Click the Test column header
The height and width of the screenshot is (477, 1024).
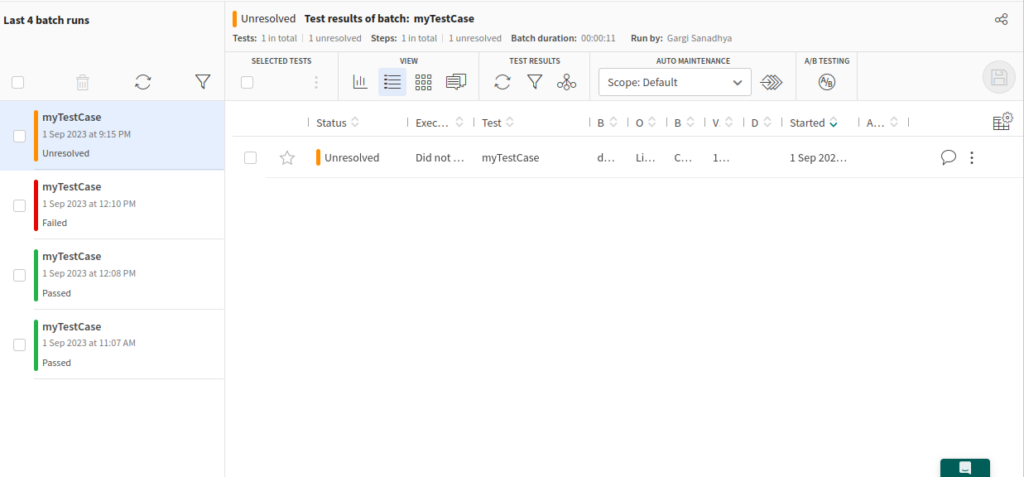click(x=491, y=123)
